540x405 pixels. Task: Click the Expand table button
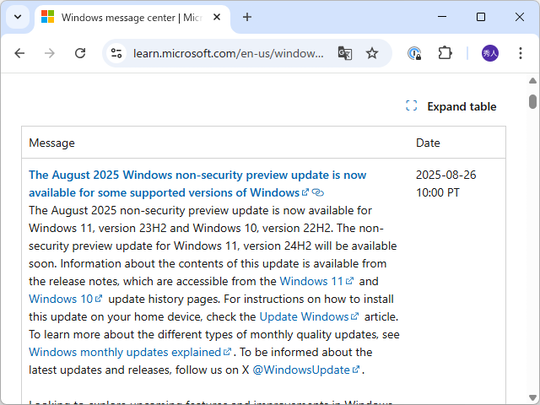coord(451,106)
